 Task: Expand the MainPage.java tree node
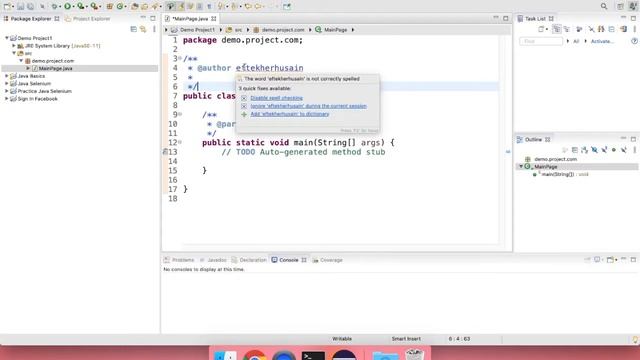click(x=28, y=68)
